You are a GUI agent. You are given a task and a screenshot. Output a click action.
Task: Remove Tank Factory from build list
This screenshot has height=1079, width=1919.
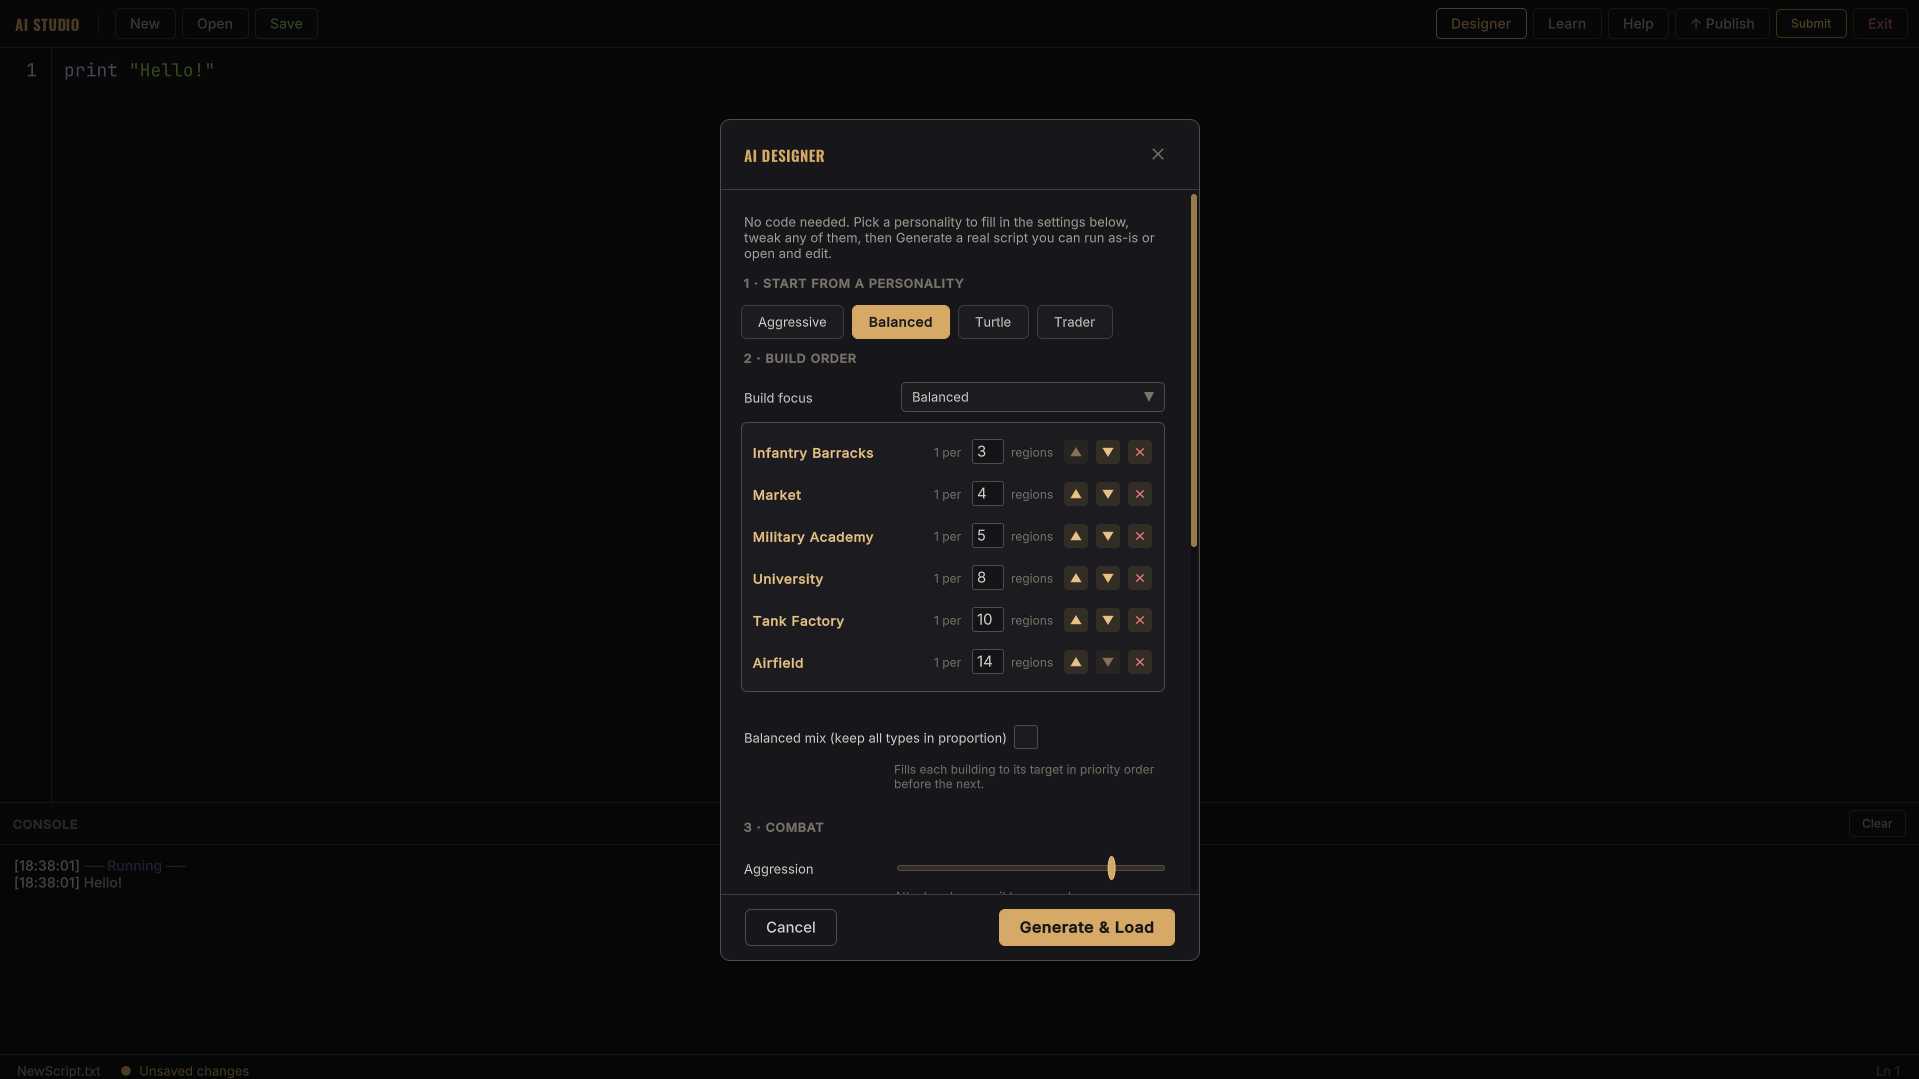click(1140, 620)
